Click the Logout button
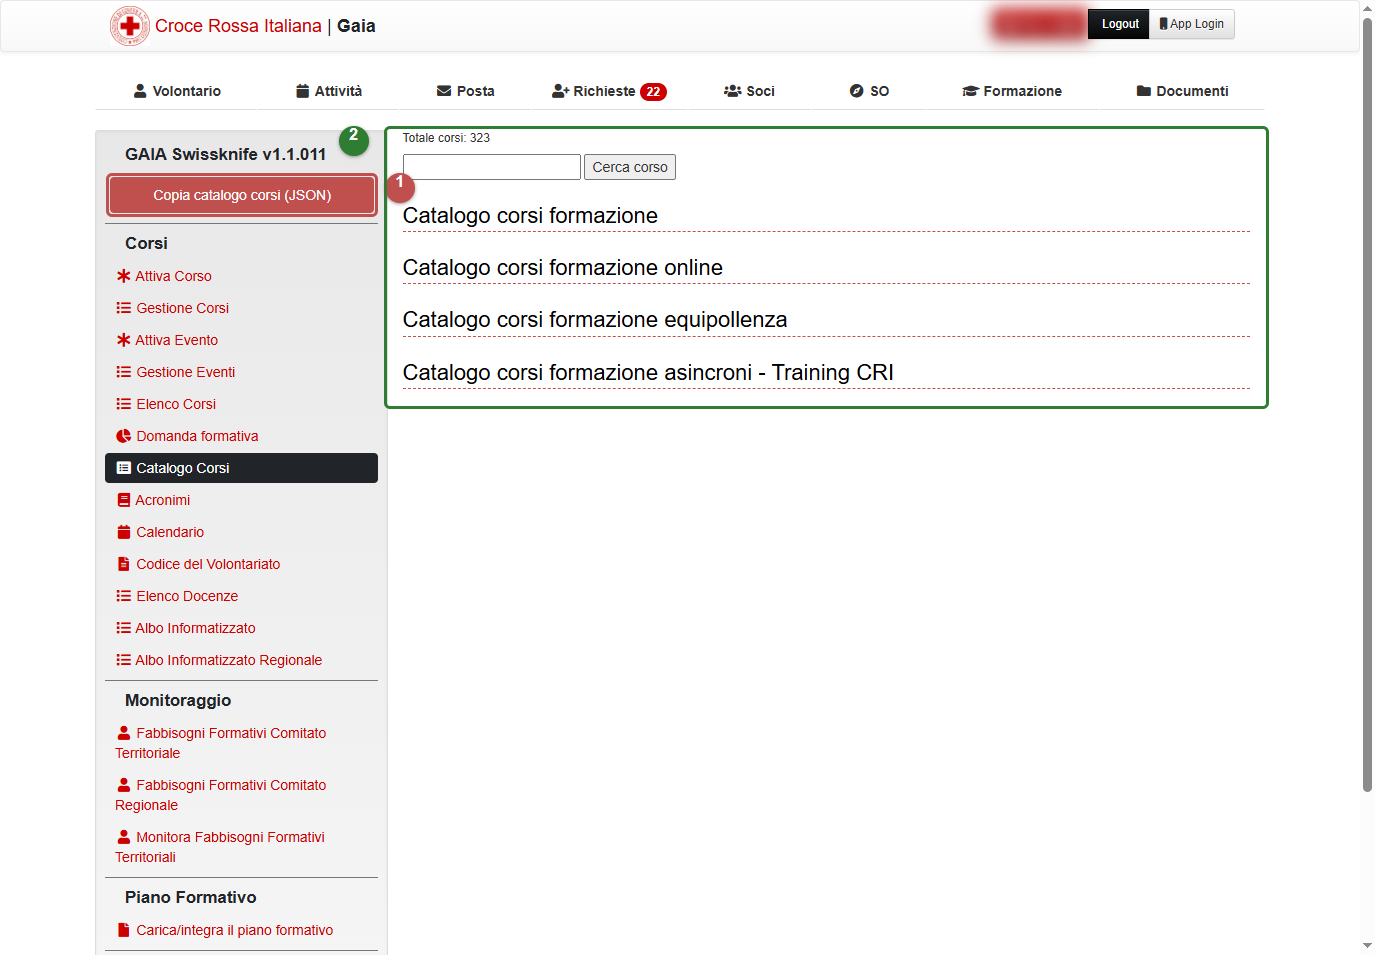1375x955 pixels. click(1120, 24)
